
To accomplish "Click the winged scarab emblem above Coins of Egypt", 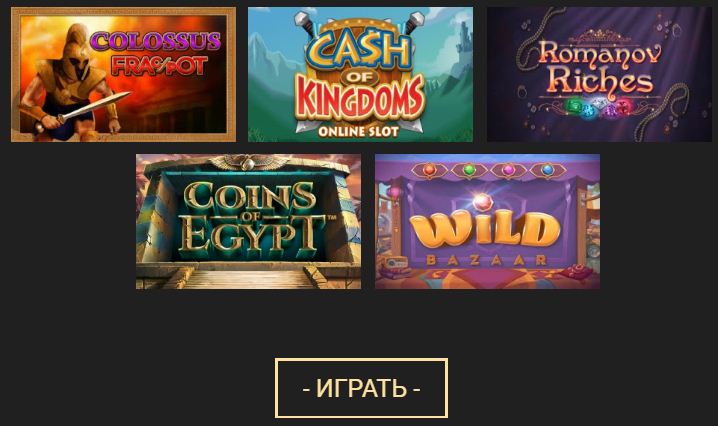I will [249, 162].
